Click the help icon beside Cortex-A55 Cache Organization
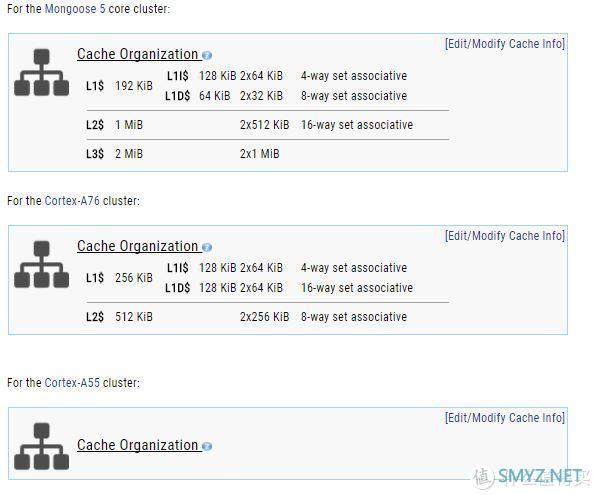The width and height of the screenshot is (595, 495). click(207, 446)
